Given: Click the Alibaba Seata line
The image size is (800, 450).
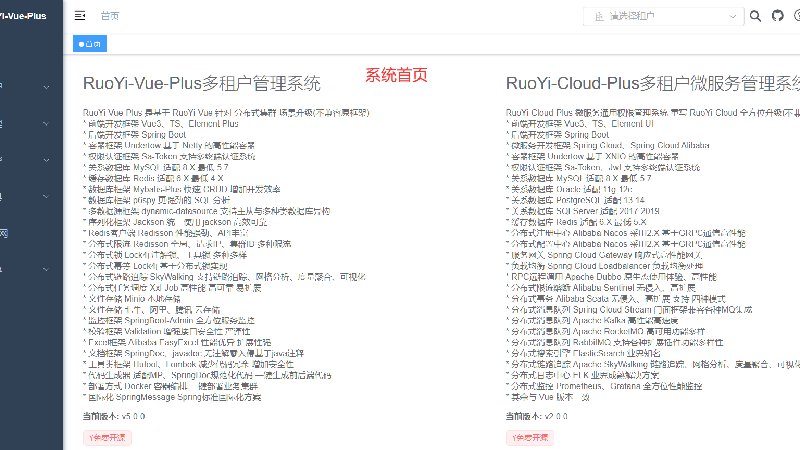Looking at the screenshot, I should [616, 298].
